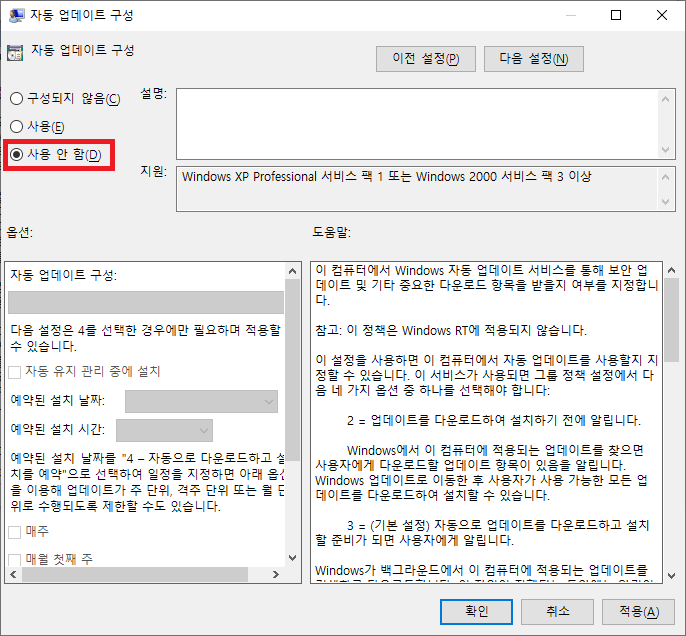
Task: Click options panel scroll right arrow
Action: coord(276,574)
